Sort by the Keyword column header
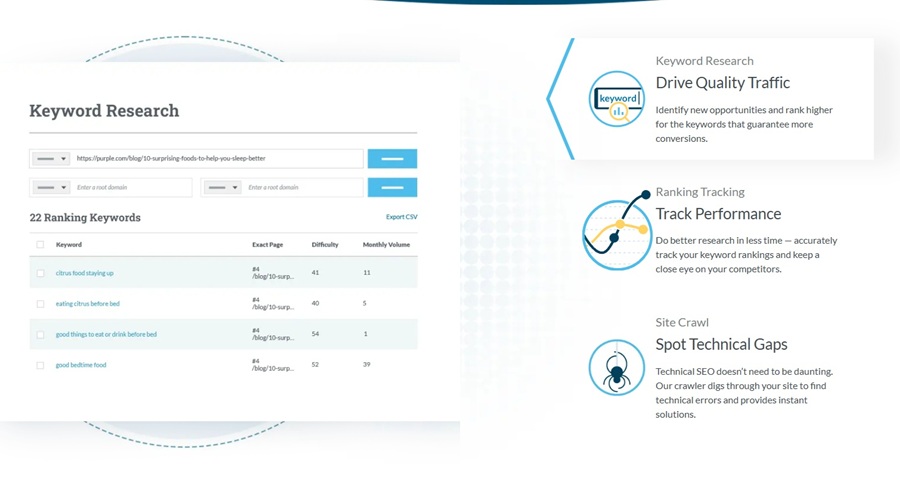 (x=69, y=245)
